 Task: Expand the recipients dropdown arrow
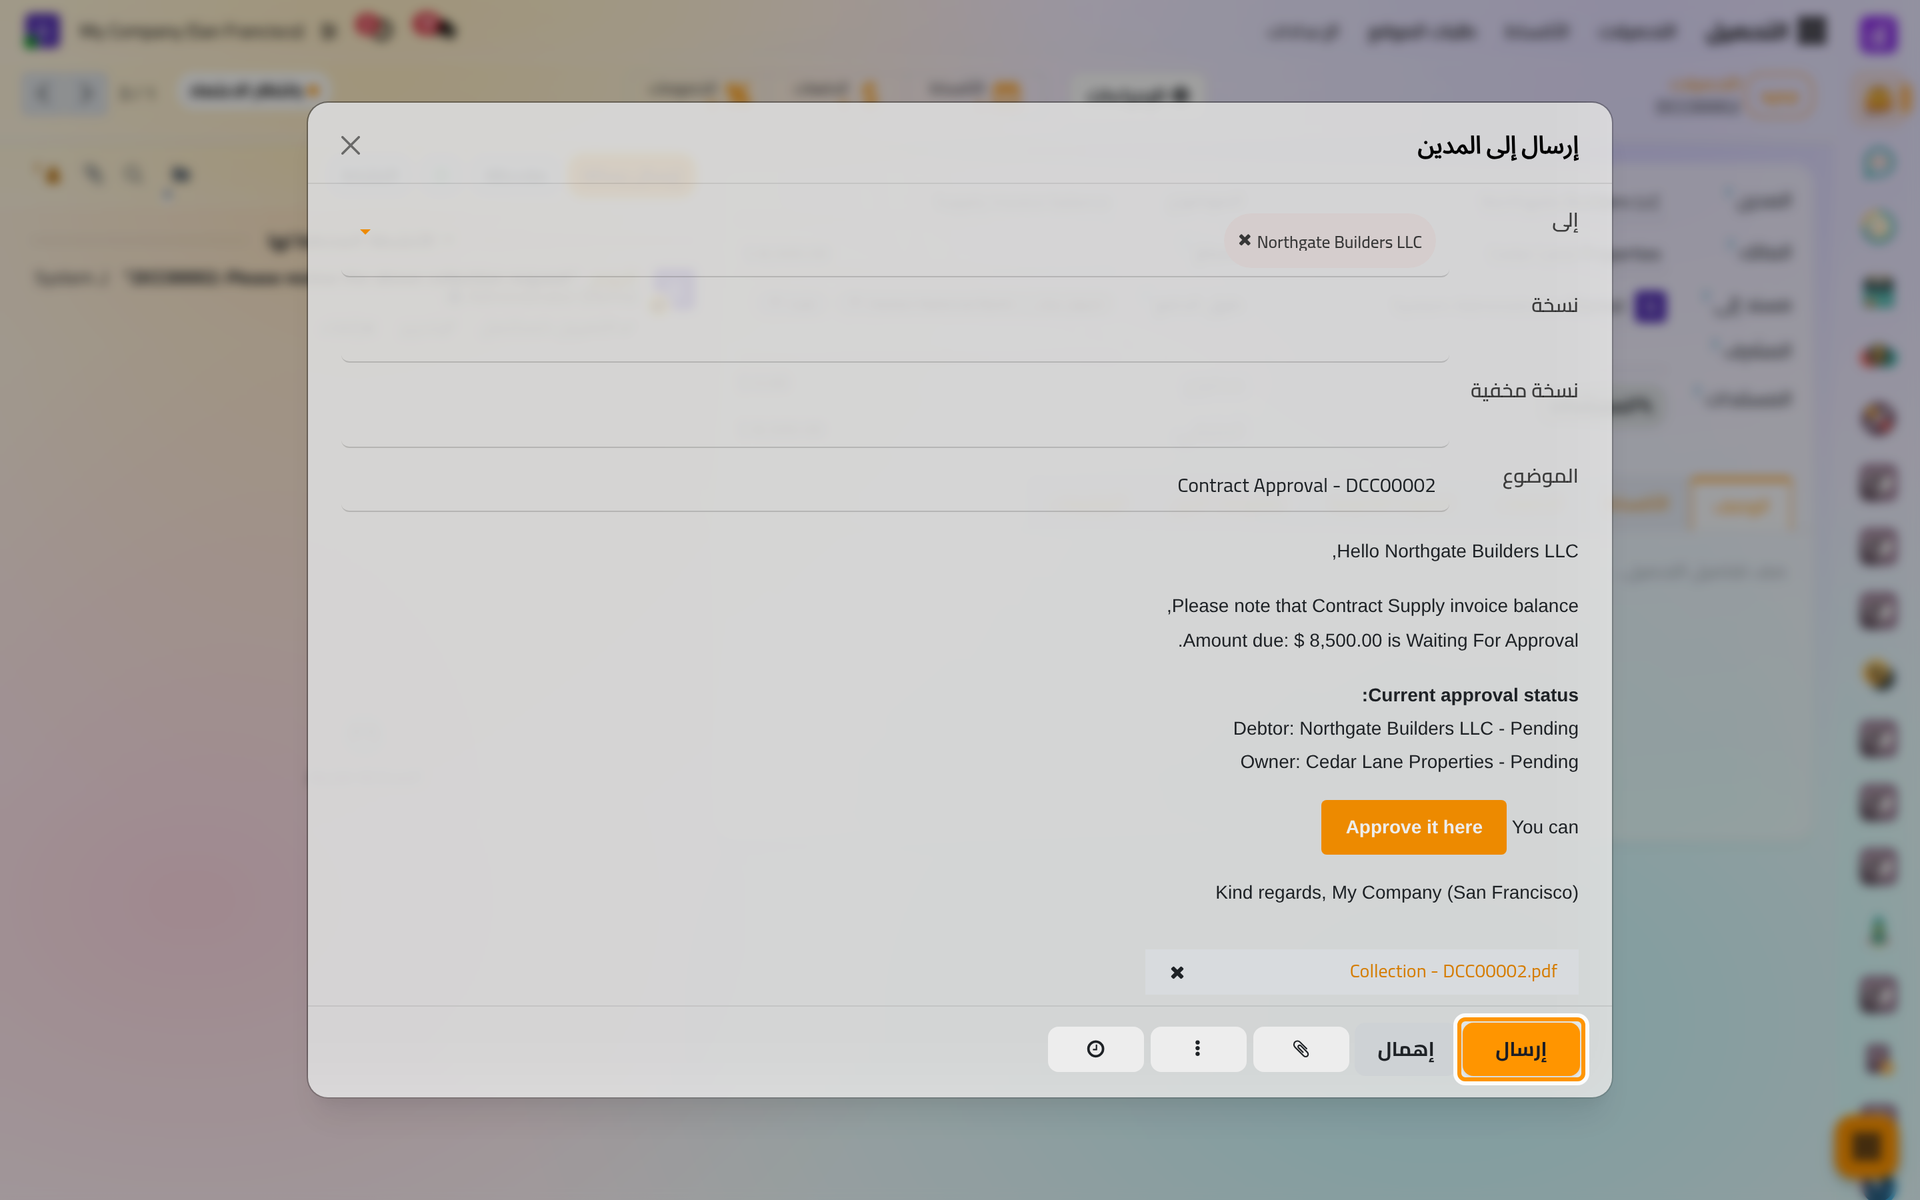(x=365, y=232)
